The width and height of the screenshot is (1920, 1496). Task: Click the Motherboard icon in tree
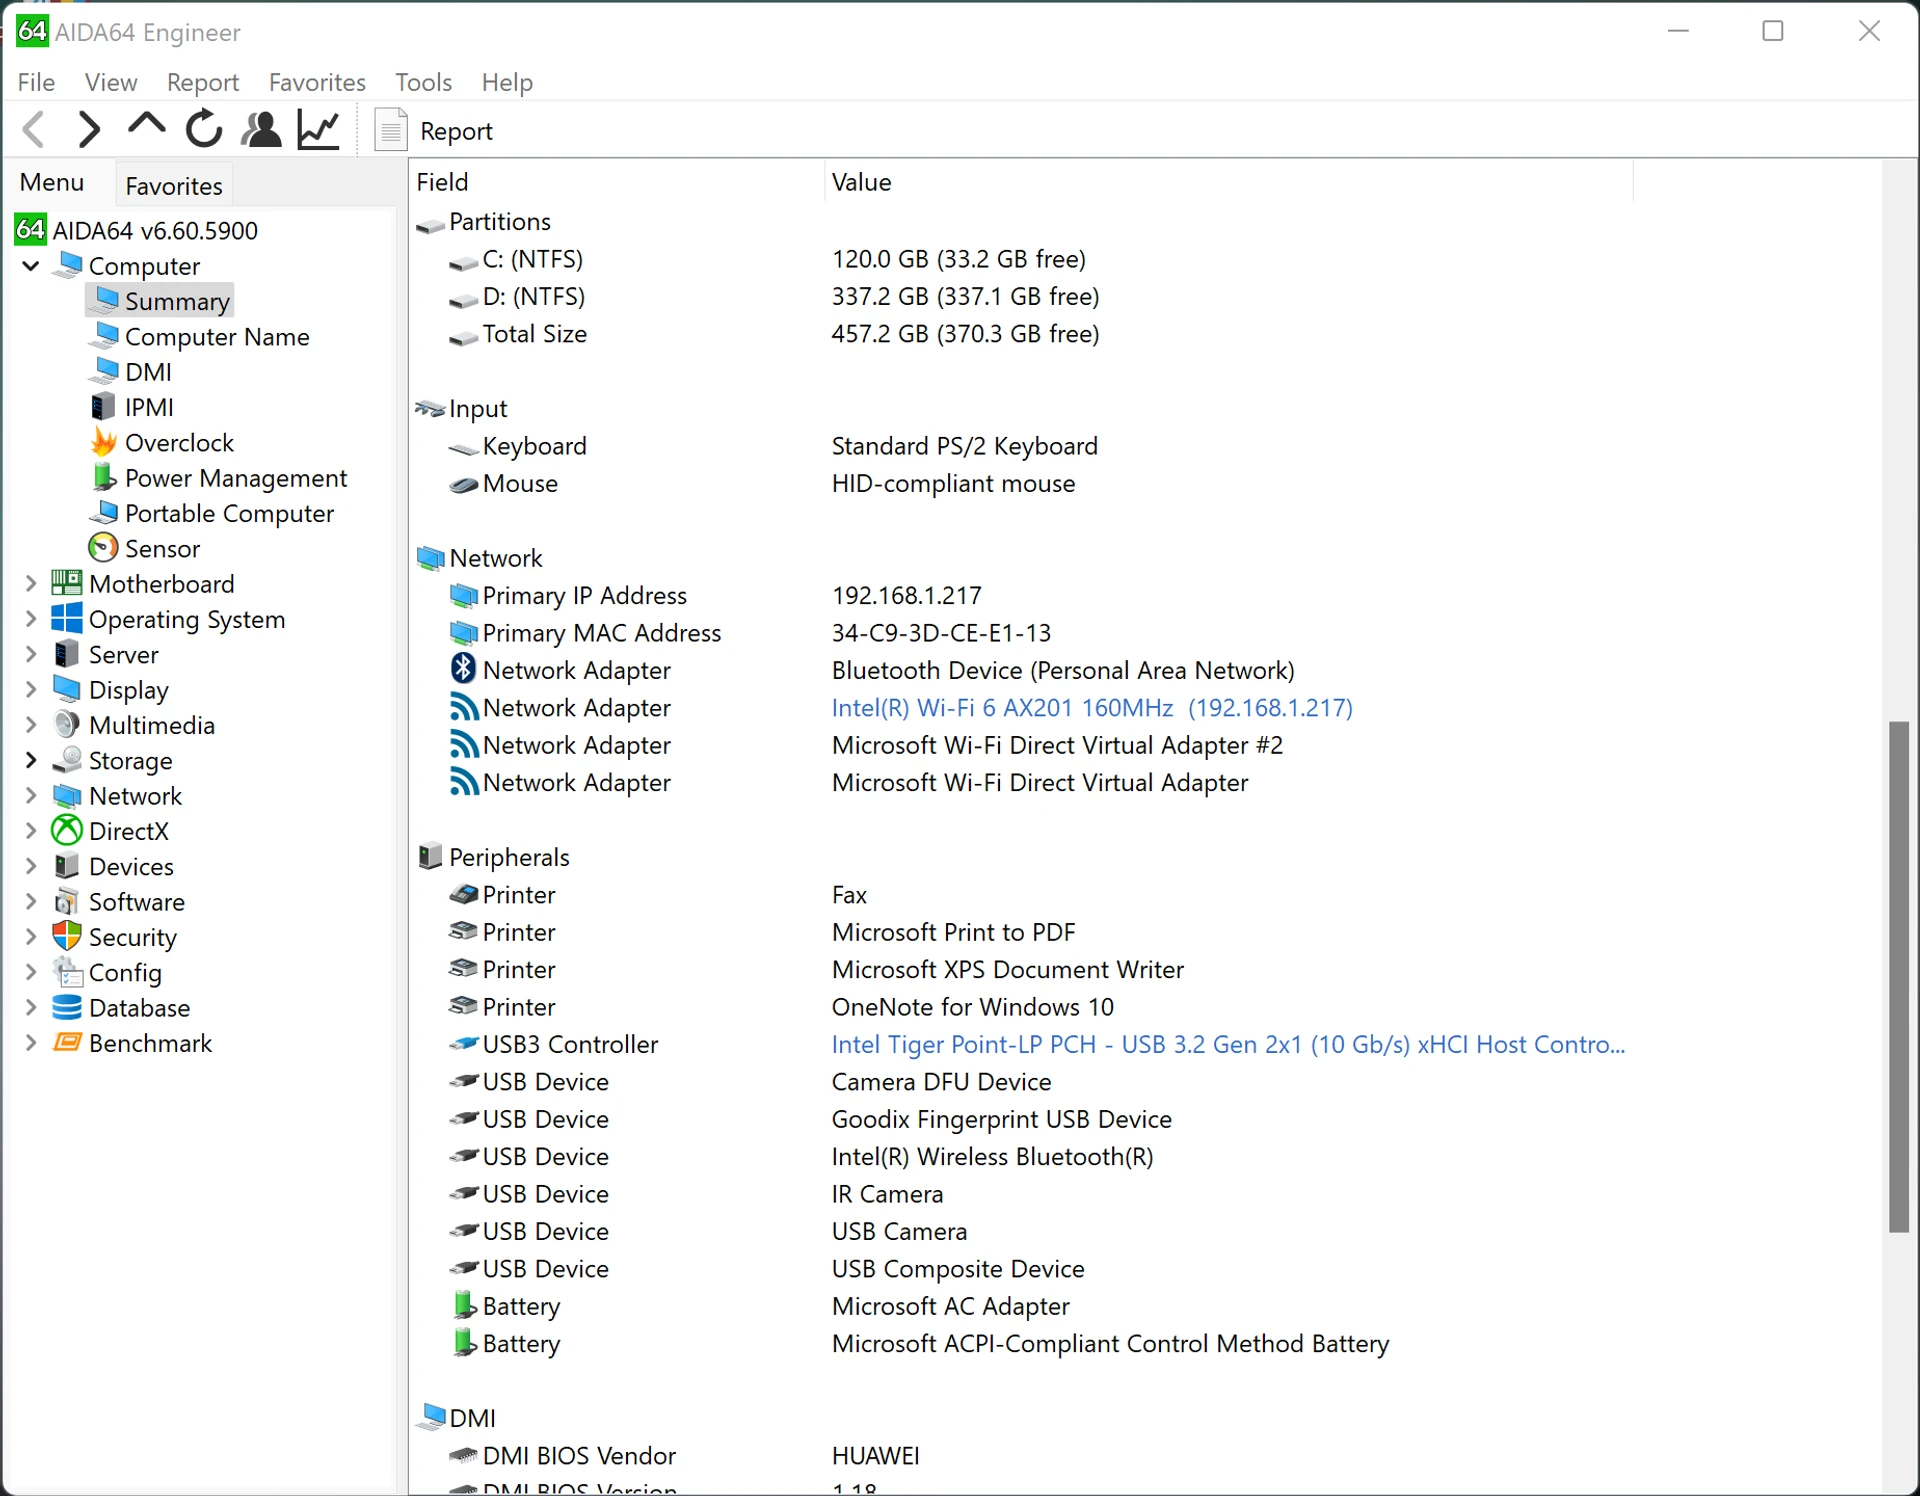pyautogui.click(x=66, y=583)
